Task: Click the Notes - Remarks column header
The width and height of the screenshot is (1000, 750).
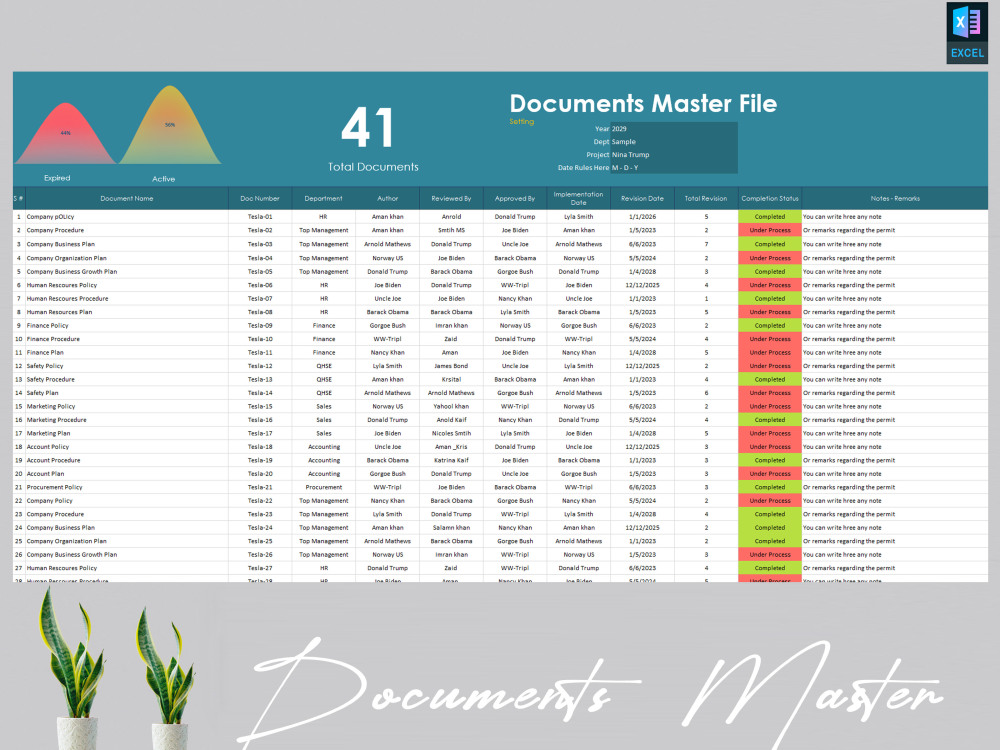Action: (x=895, y=198)
